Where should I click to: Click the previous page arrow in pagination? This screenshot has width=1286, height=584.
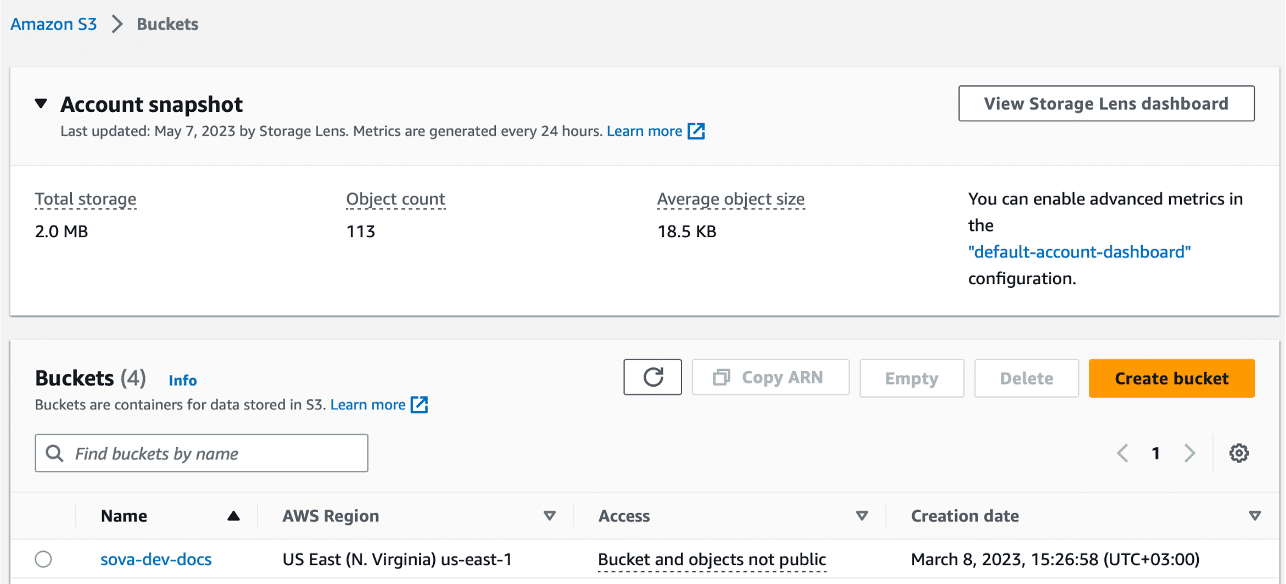pyautogui.click(x=1122, y=454)
